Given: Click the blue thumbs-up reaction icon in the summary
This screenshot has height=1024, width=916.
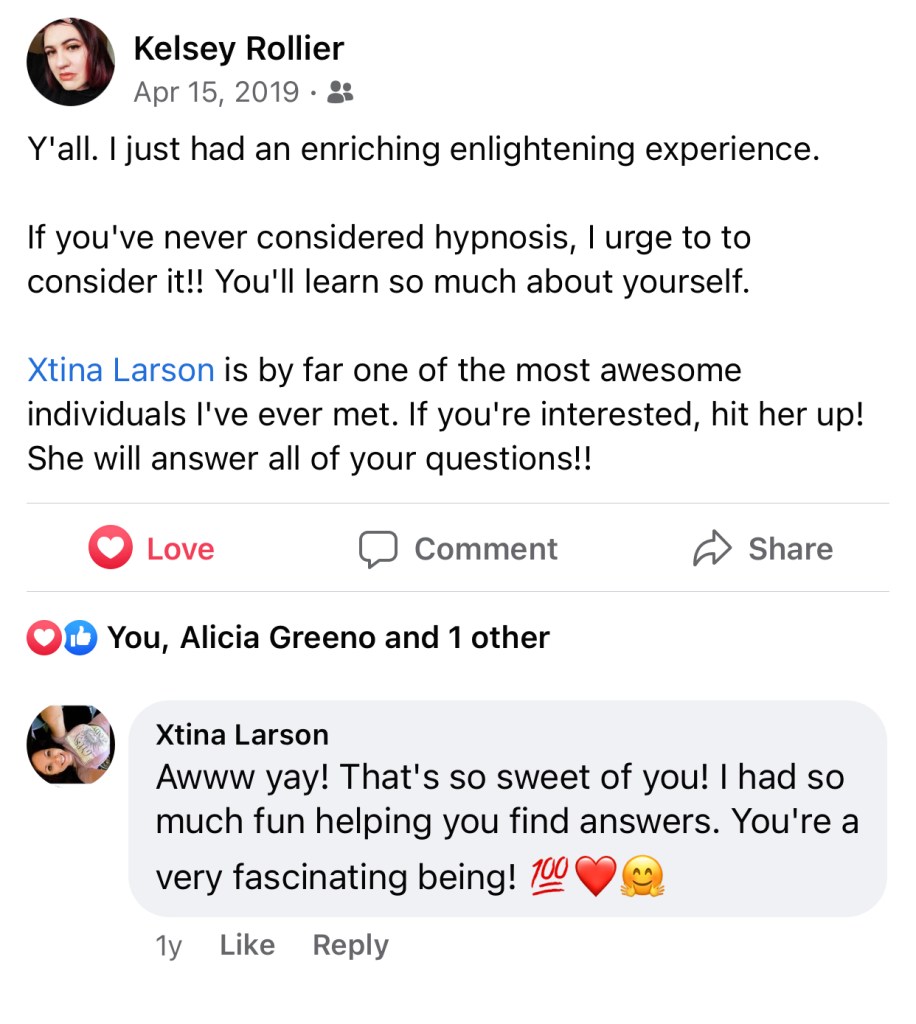Looking at the screenshot, I should point(80,637).
